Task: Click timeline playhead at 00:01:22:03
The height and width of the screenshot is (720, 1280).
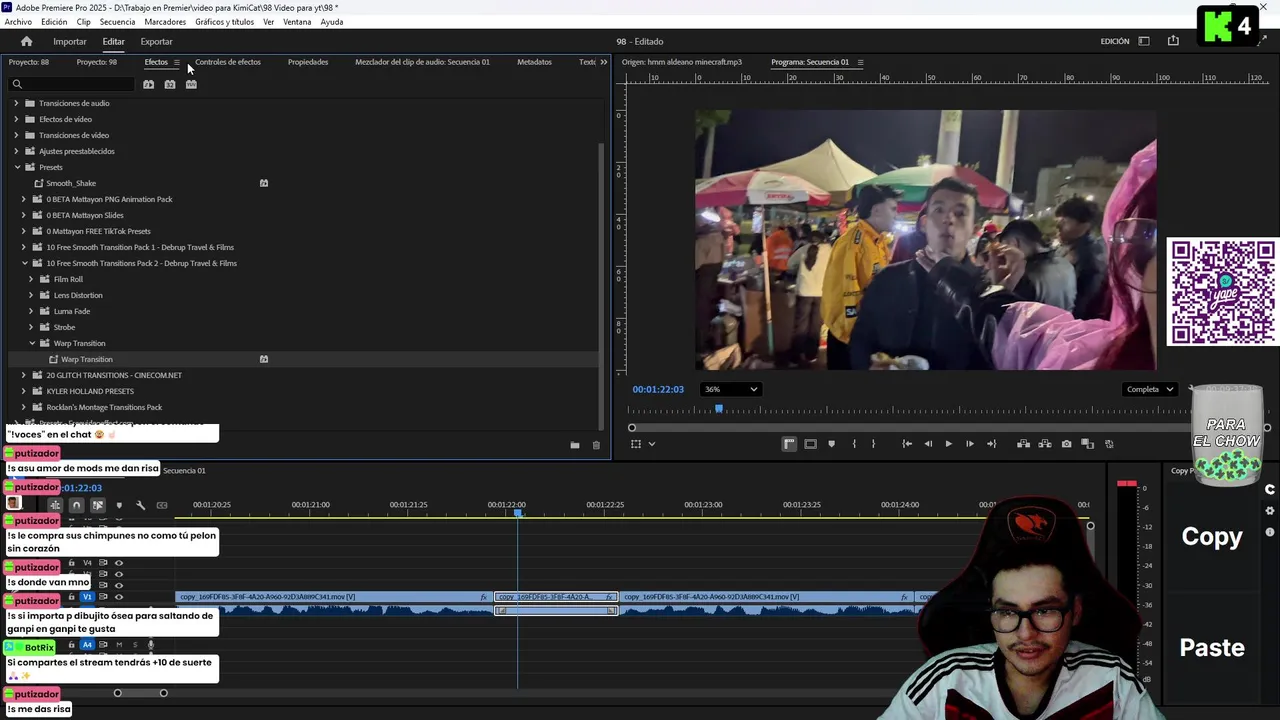Action: 518,513
